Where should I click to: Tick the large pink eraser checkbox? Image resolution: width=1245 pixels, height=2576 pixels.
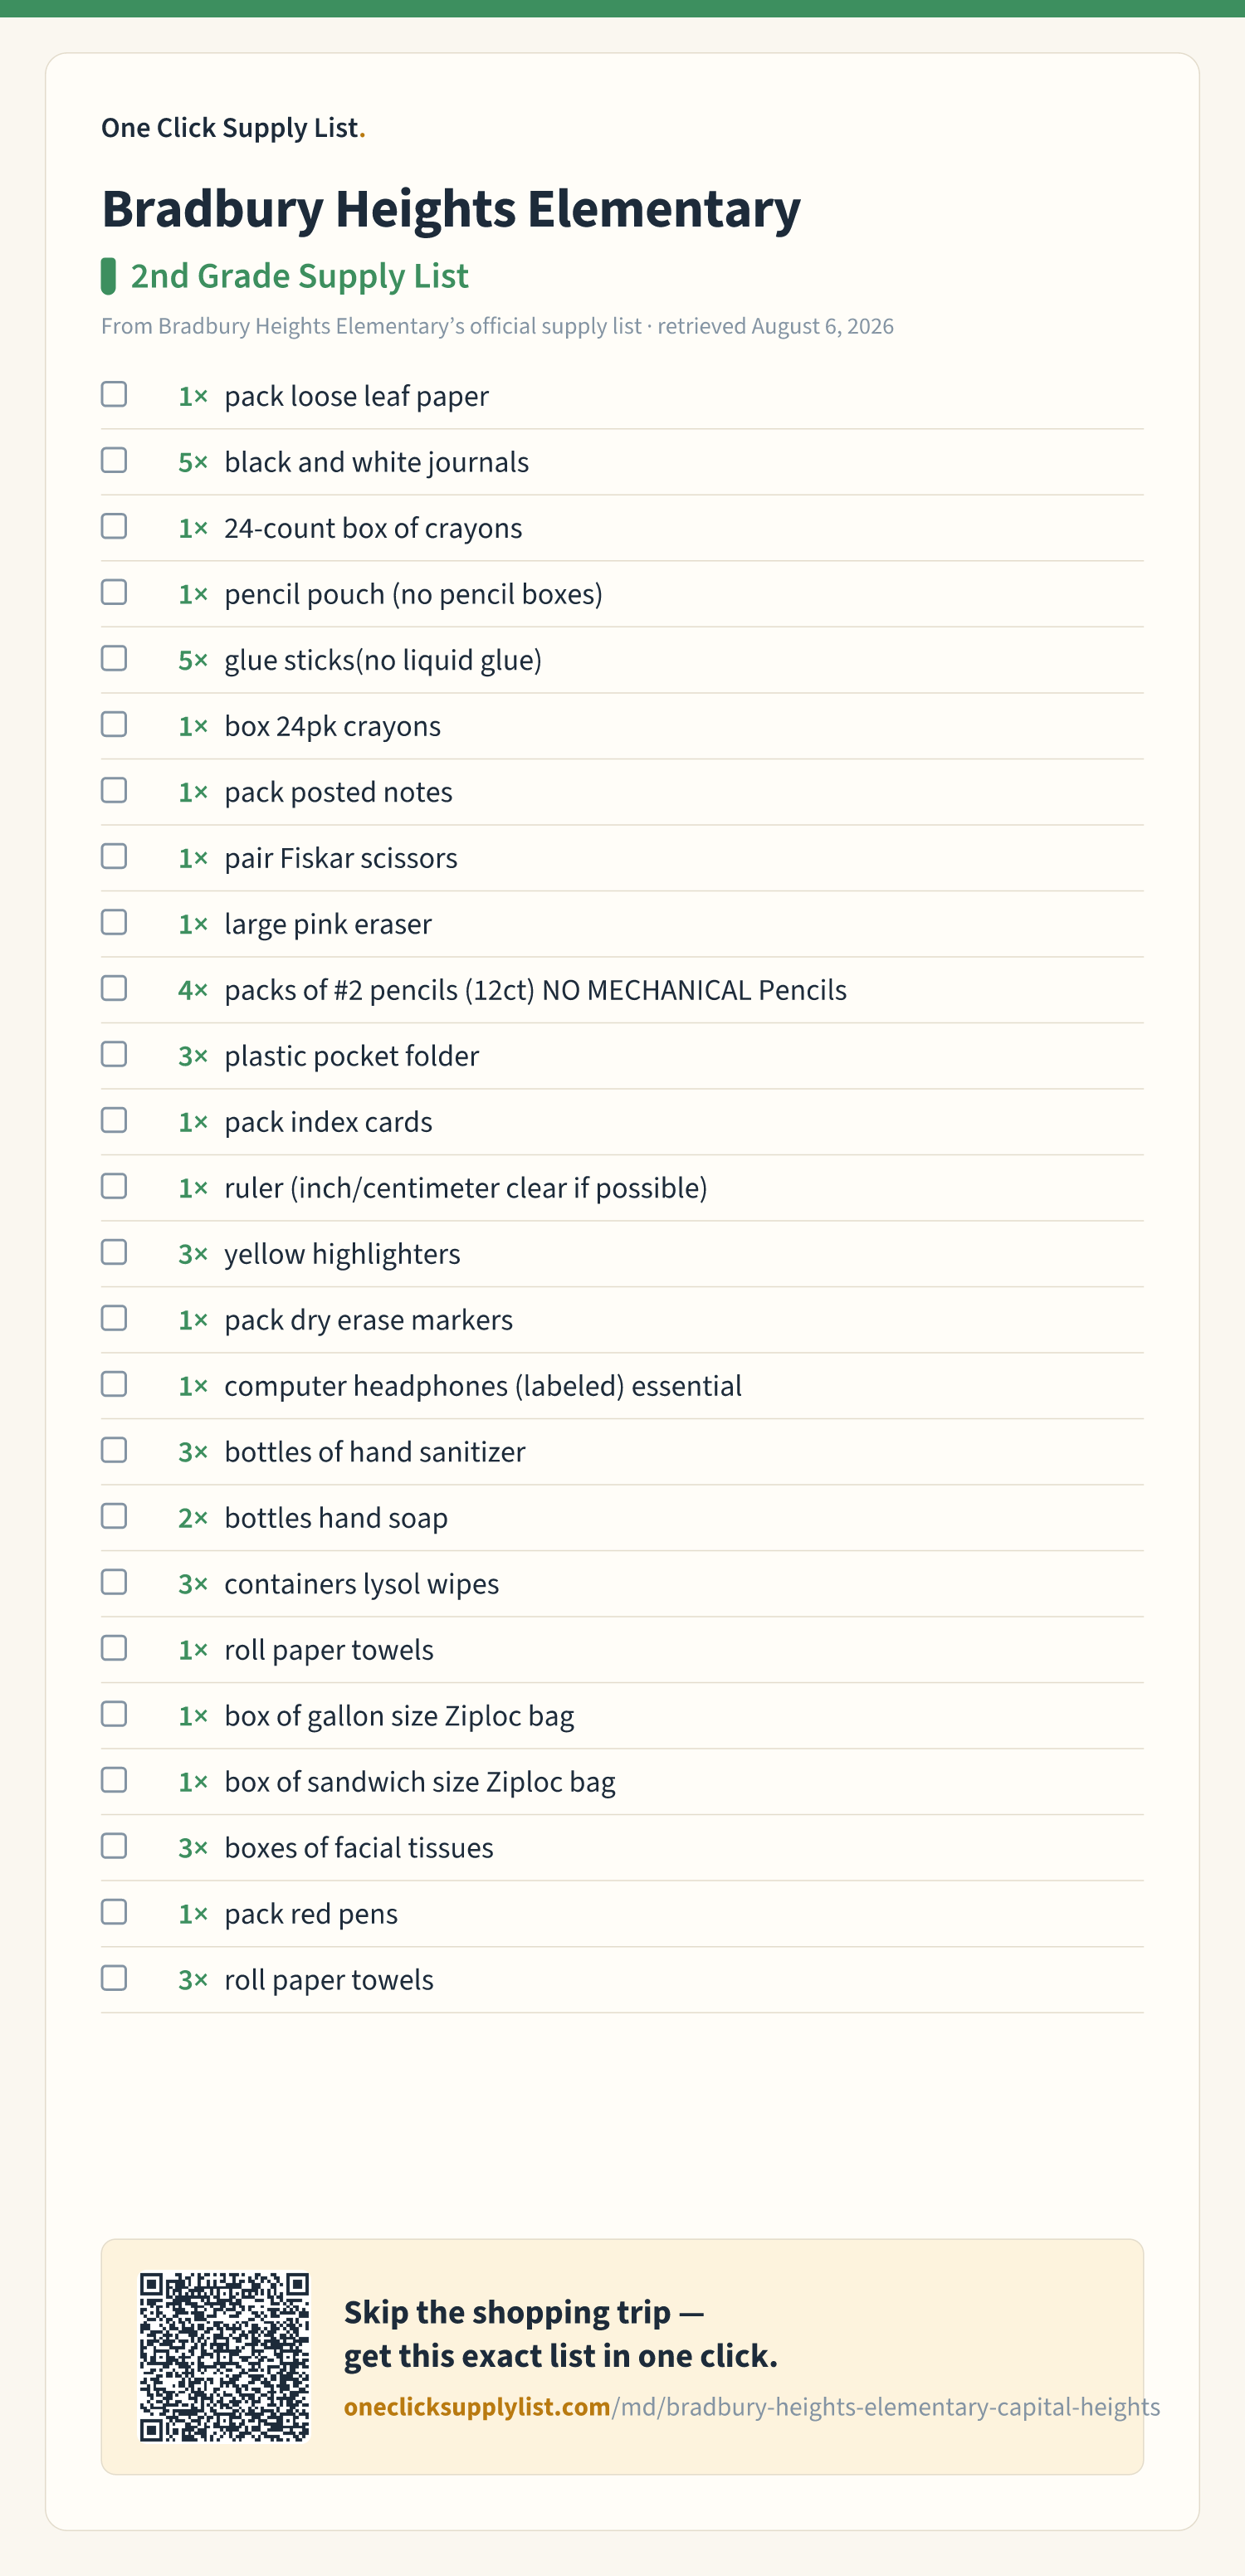tap(114, 922)
